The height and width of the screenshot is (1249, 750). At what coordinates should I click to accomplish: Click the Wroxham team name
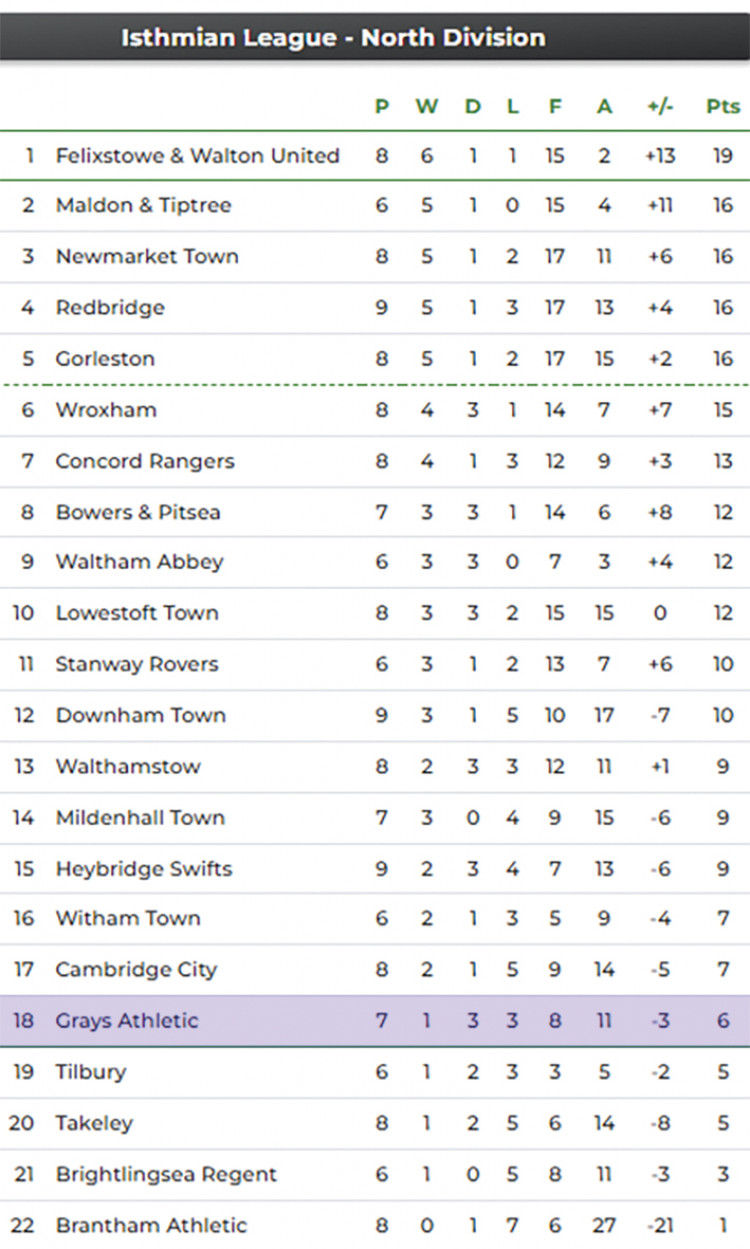pos(106,409)
